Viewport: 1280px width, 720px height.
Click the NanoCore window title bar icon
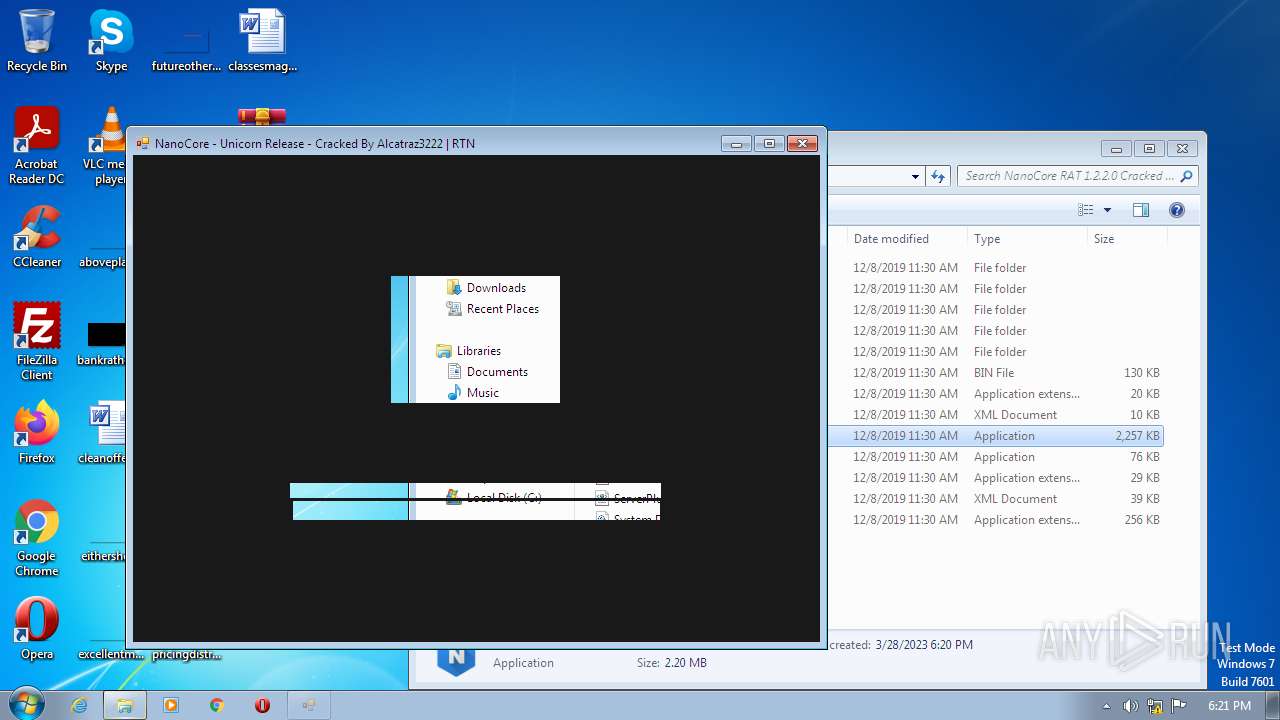[143, 144]
